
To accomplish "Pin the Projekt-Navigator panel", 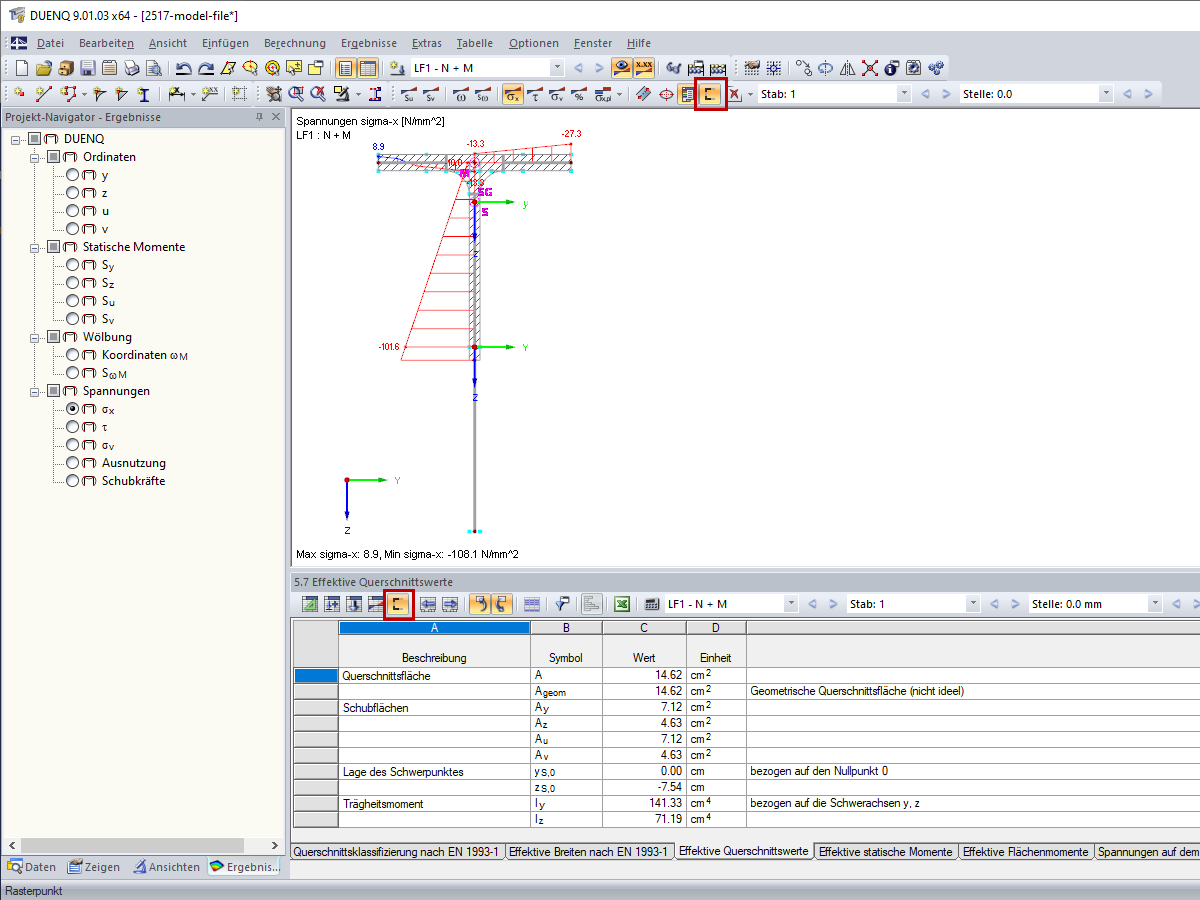I will coord(260,117).
